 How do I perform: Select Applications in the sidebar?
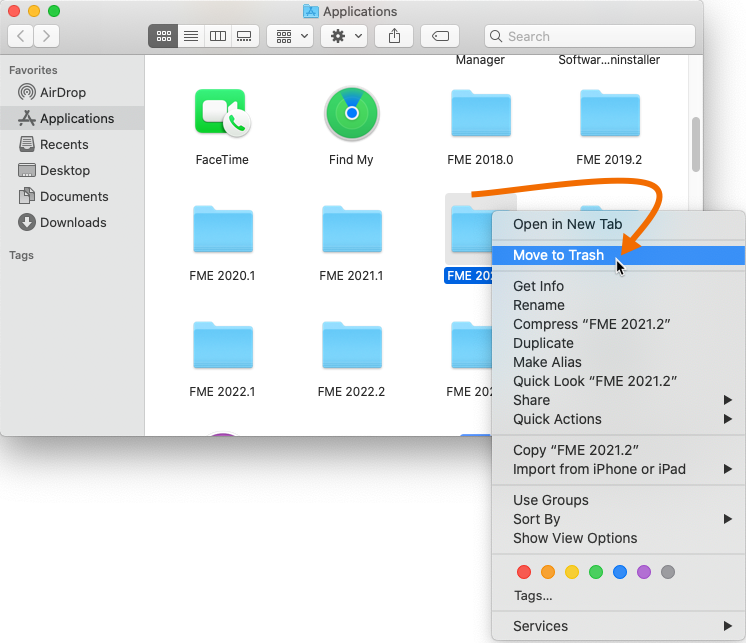click(x=72, y=118)
